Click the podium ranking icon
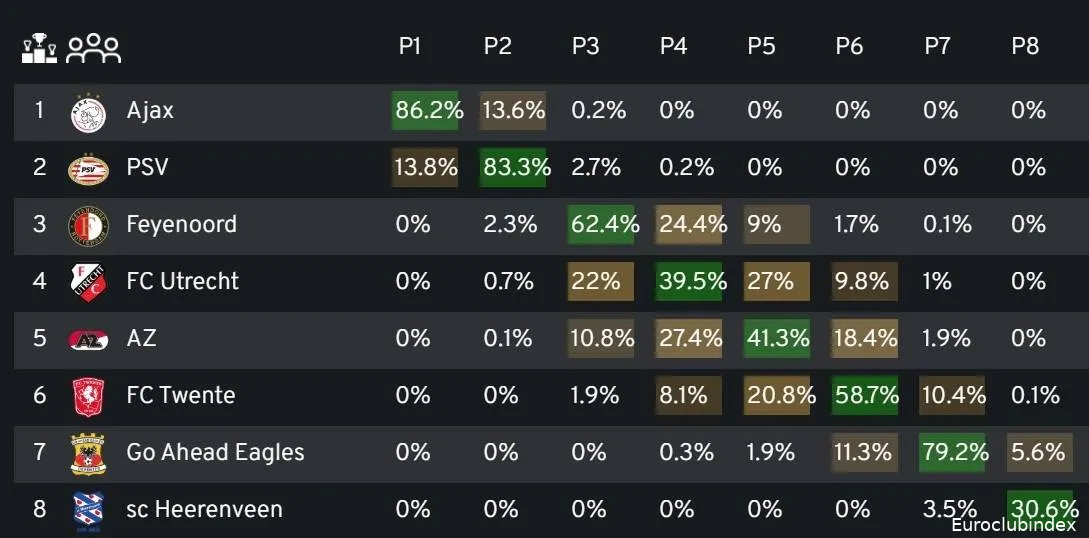Image resolution: width=1089 pixels, height=538 pixels. [x=38, y=49]
